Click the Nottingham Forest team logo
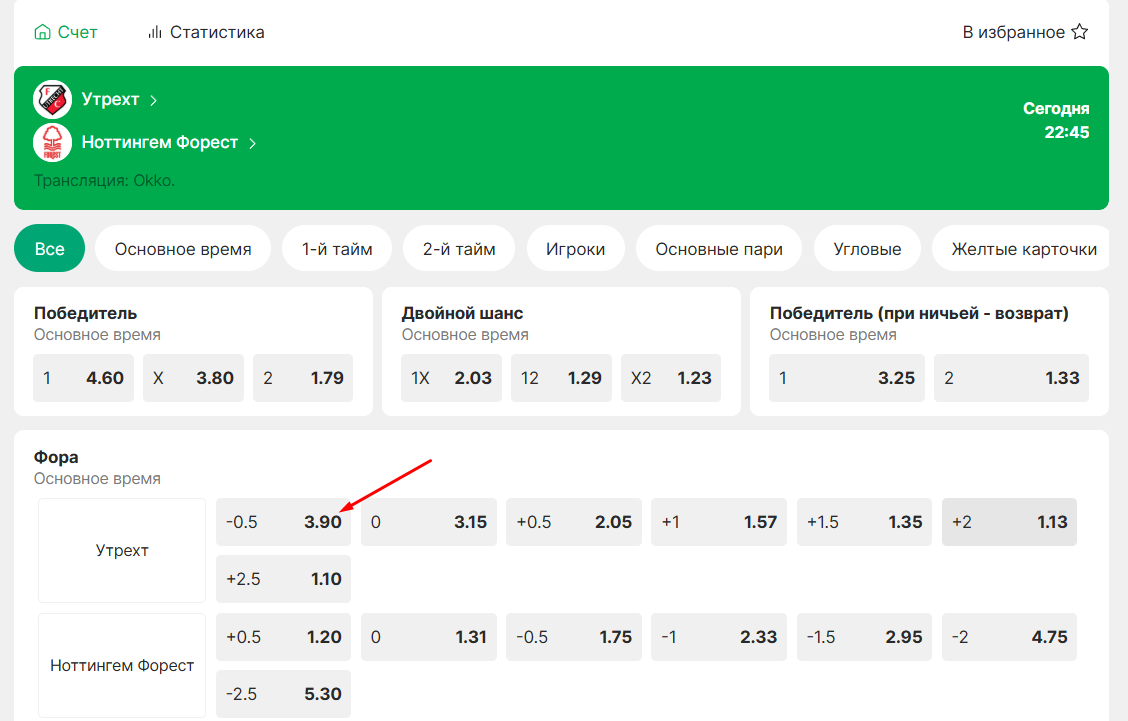The image size is (1128, 721). pyautogui.click(x=52, y=143)
